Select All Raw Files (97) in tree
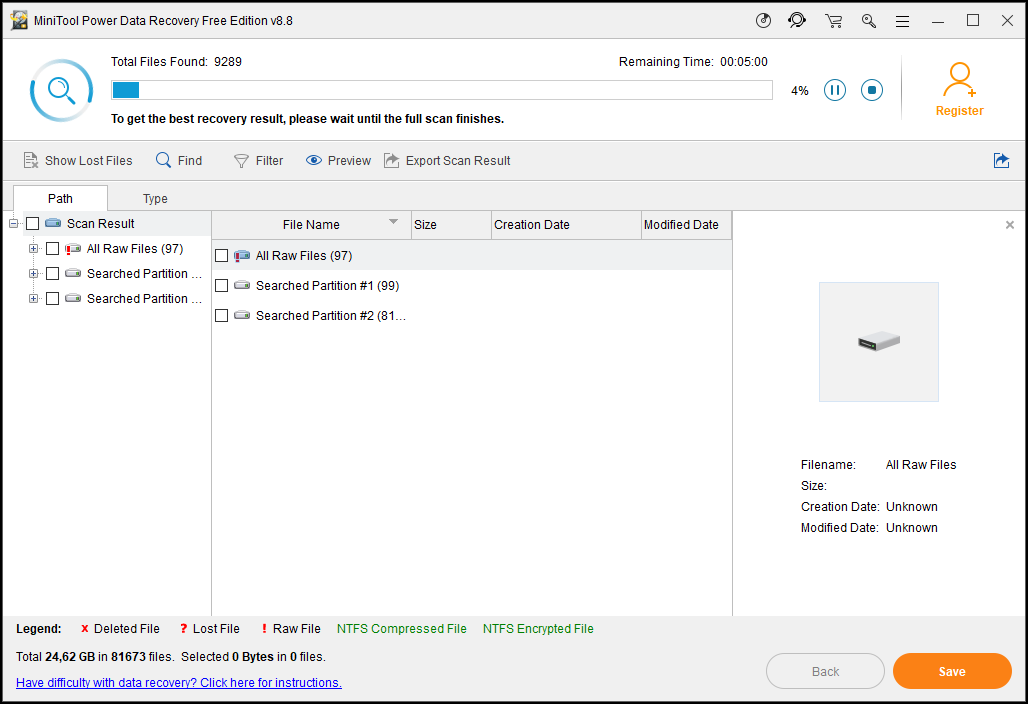Image resolution: width=1028 pixels, height=704 pixels. click(x=135, y=248)
